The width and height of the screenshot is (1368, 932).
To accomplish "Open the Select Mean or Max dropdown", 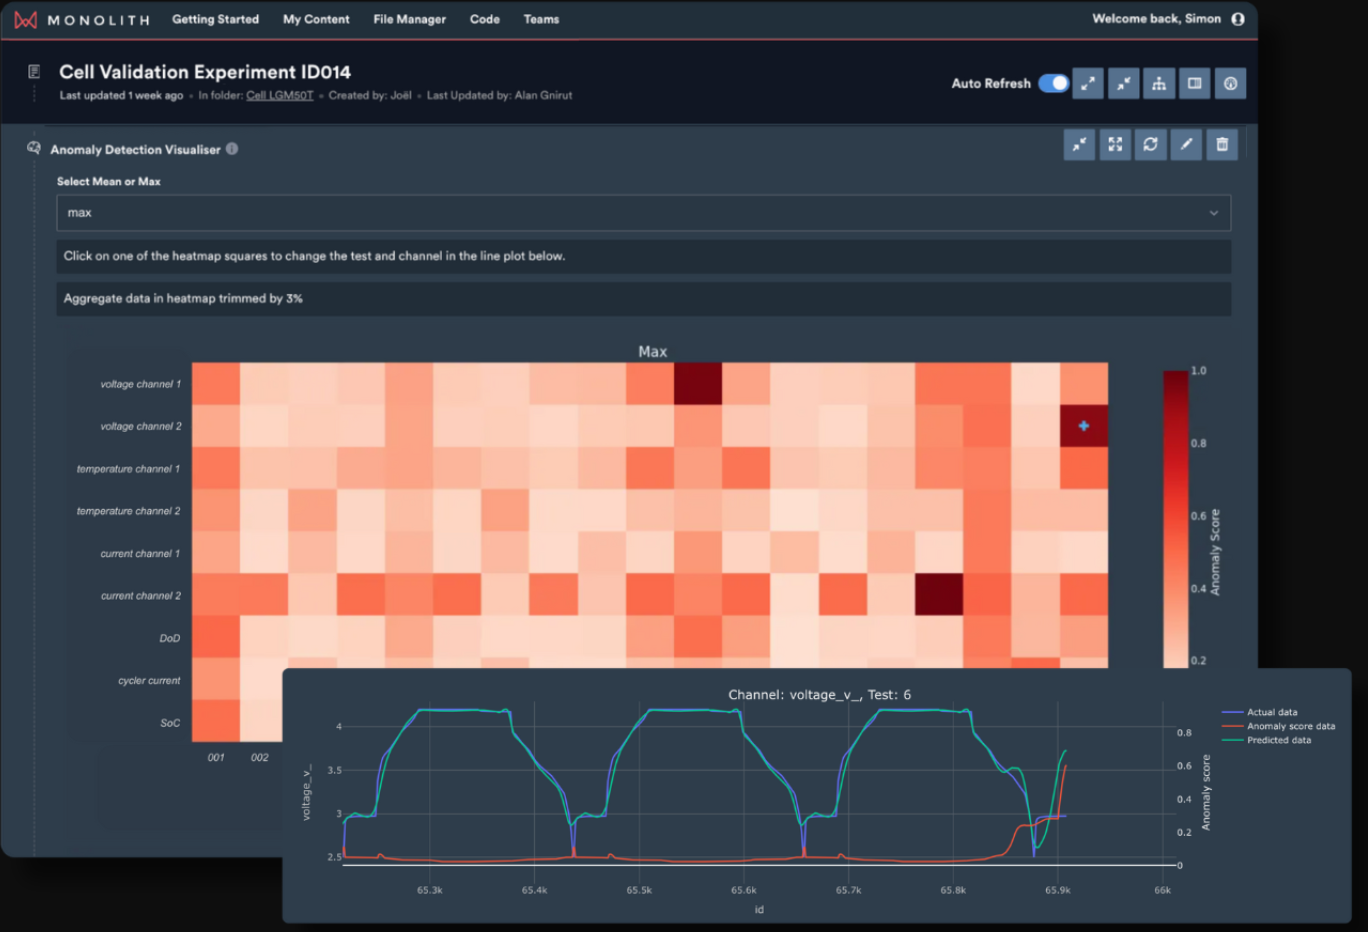I will [x=643, y=213].
